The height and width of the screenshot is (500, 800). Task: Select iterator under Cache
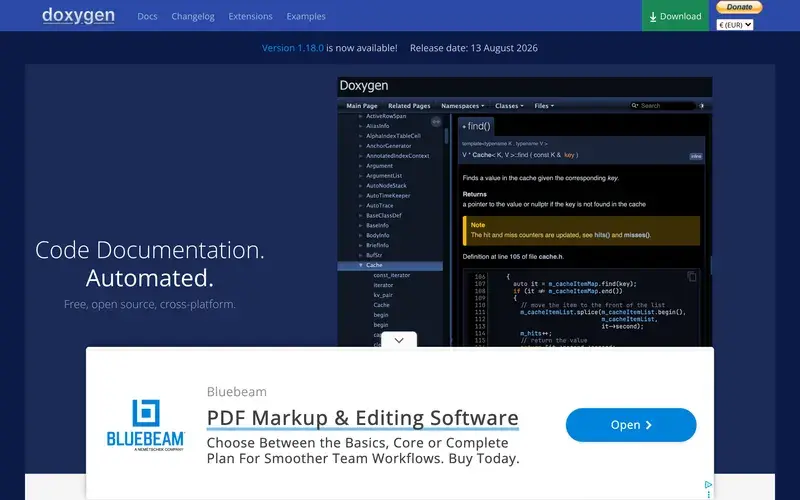[x=383, y=285]
